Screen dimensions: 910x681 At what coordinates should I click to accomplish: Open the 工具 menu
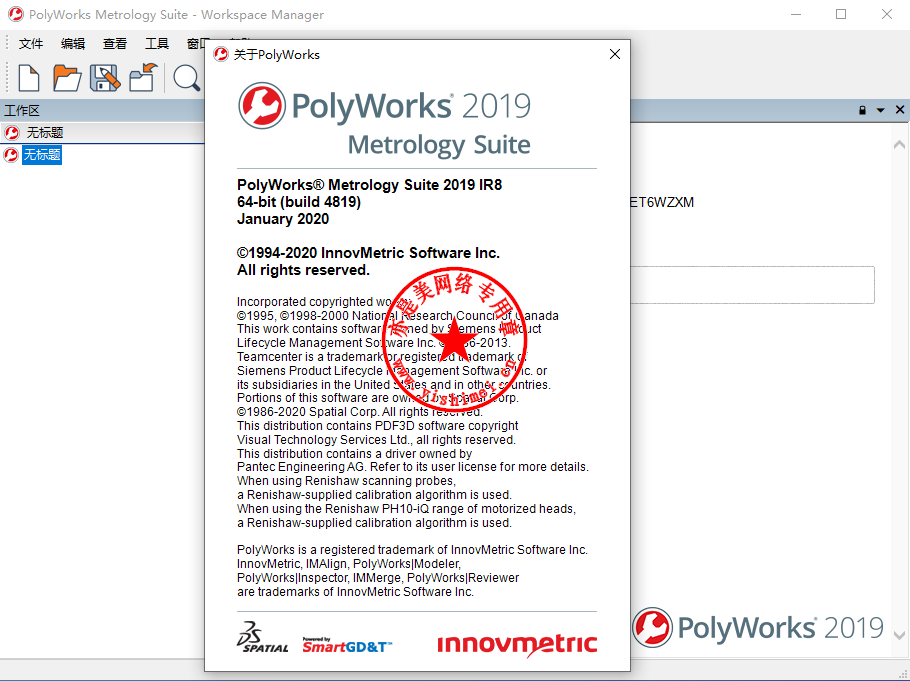point(157,44)
